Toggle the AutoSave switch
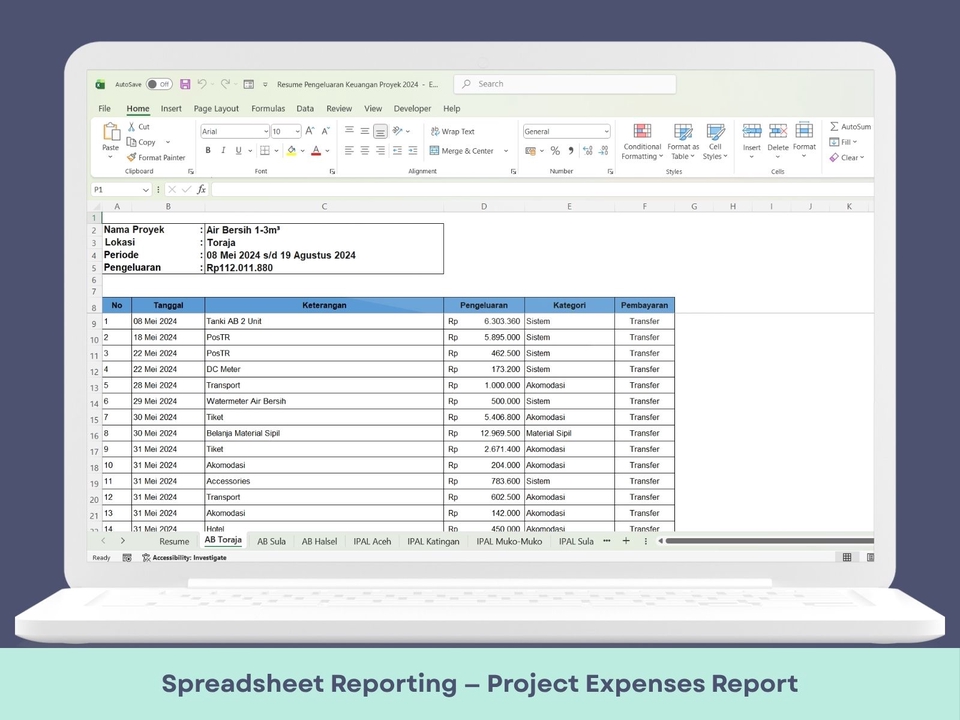 click(159, 85)
